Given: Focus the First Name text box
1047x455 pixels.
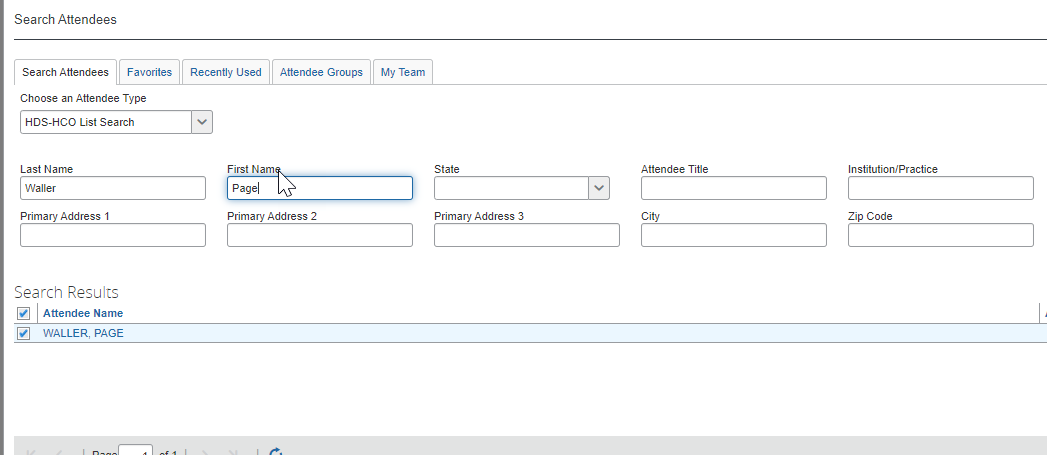Looking at the screenshot, I should 319,188.
